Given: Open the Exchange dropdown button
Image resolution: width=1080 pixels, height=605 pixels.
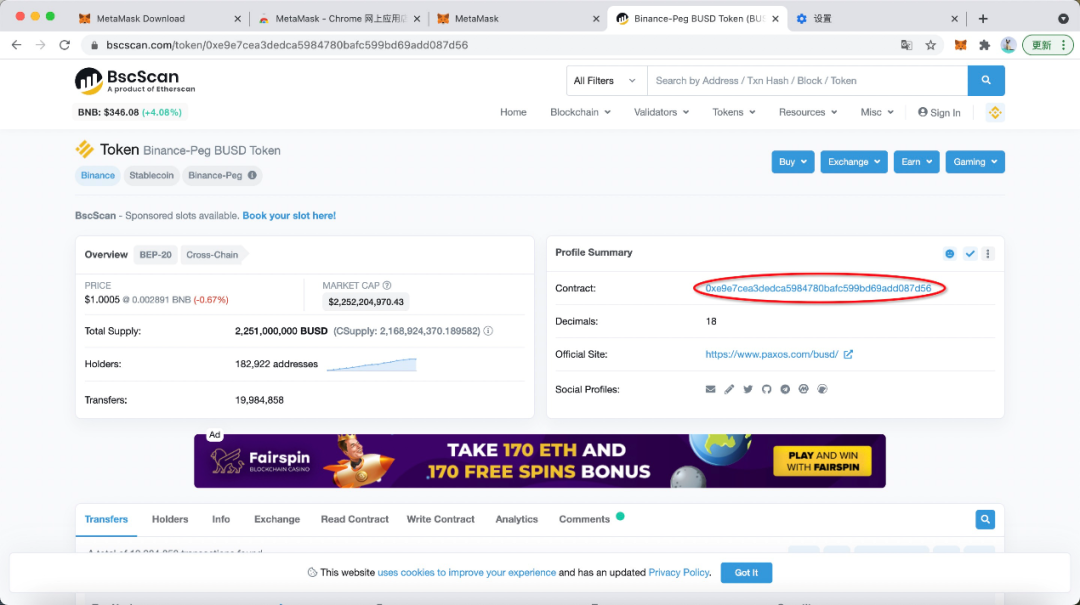Looking at the screenshot, I should pos(854,162).
